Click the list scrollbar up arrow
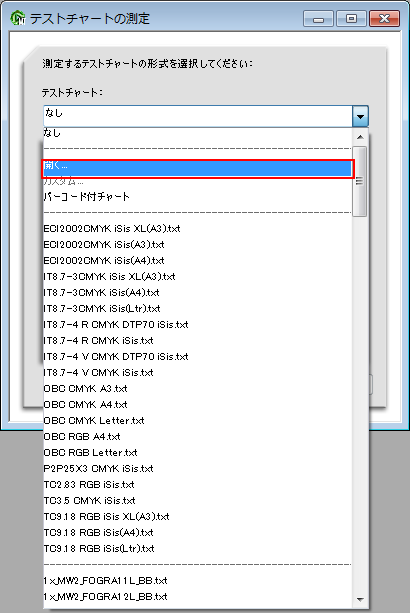 (x=360, y=137)
